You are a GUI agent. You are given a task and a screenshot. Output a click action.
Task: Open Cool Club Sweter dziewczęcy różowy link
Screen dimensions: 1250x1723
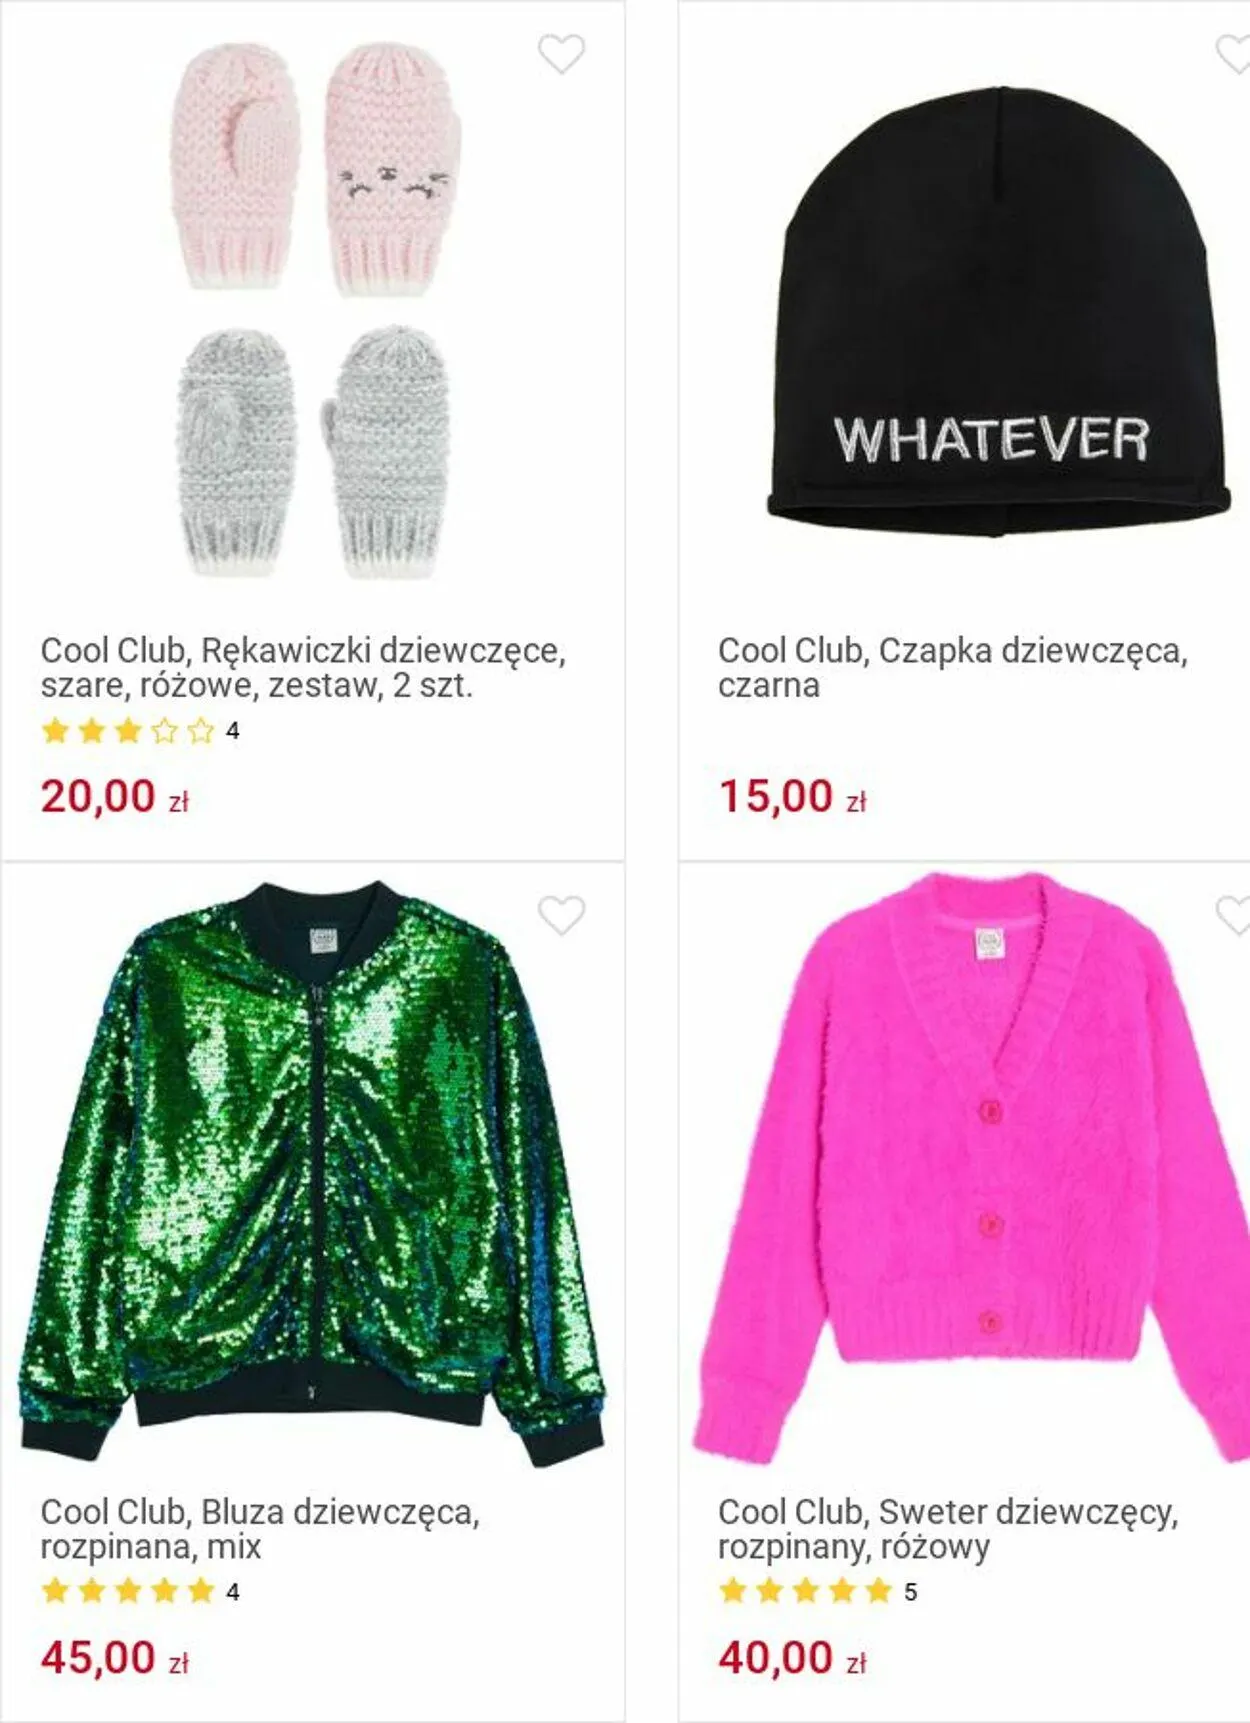[948, 1529]
